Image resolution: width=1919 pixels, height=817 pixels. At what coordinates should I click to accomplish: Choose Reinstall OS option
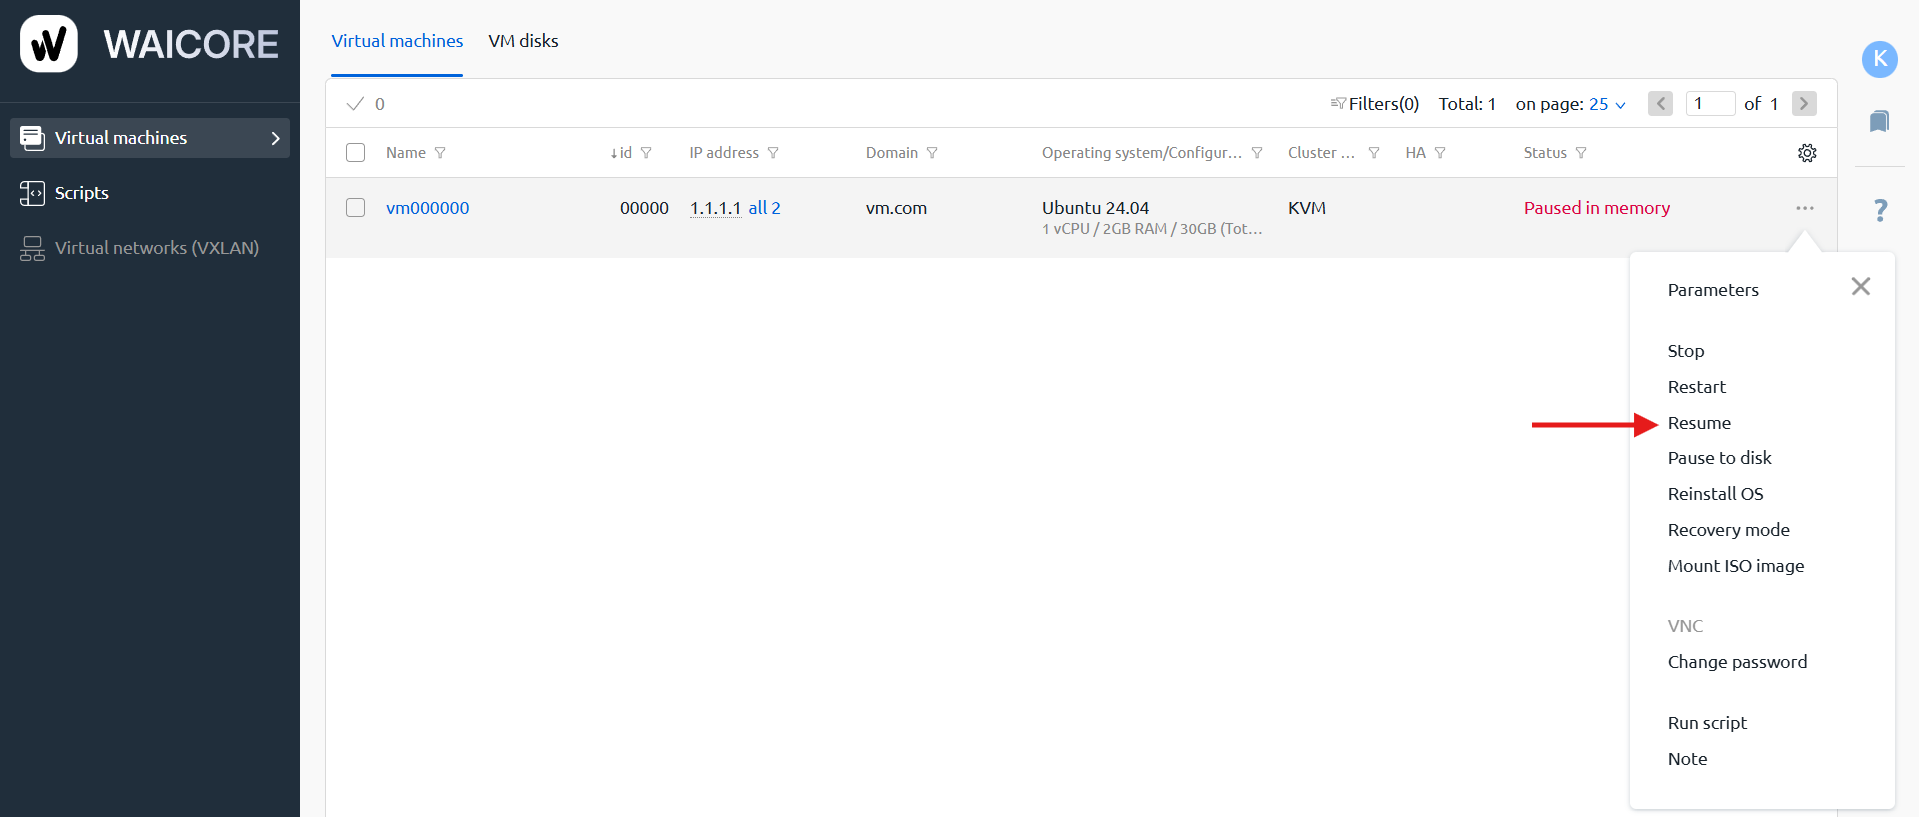tap(1715, 494)
